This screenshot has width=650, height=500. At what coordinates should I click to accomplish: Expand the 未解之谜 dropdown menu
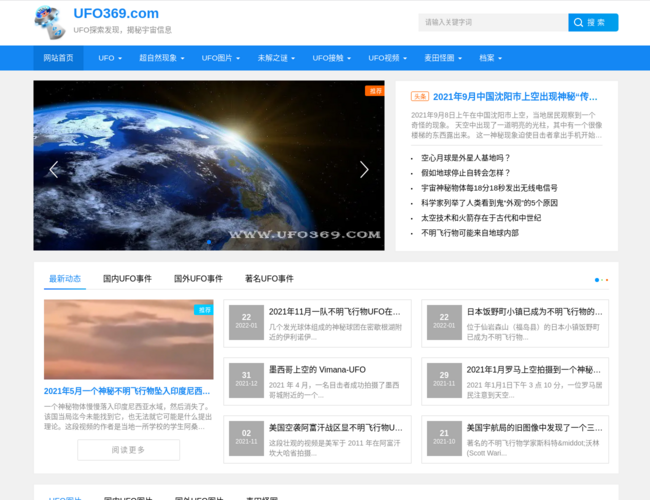pos(276,58)
